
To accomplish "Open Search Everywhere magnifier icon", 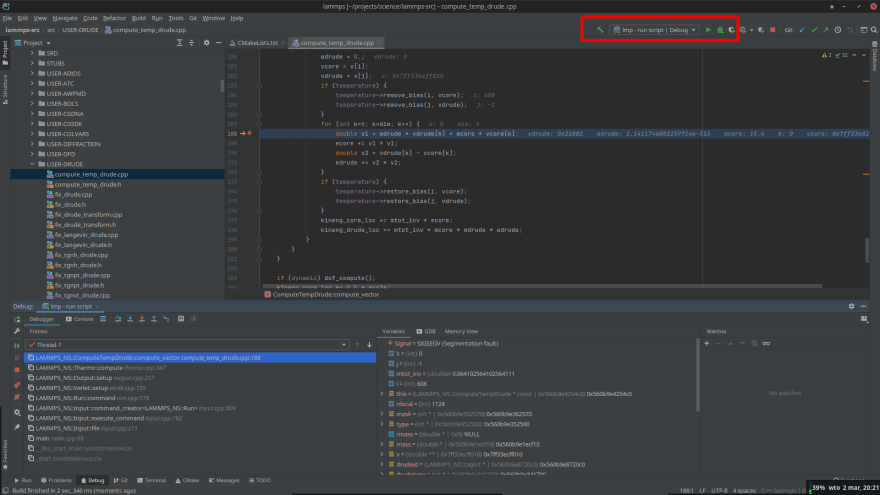I will (x=874, y=30).
